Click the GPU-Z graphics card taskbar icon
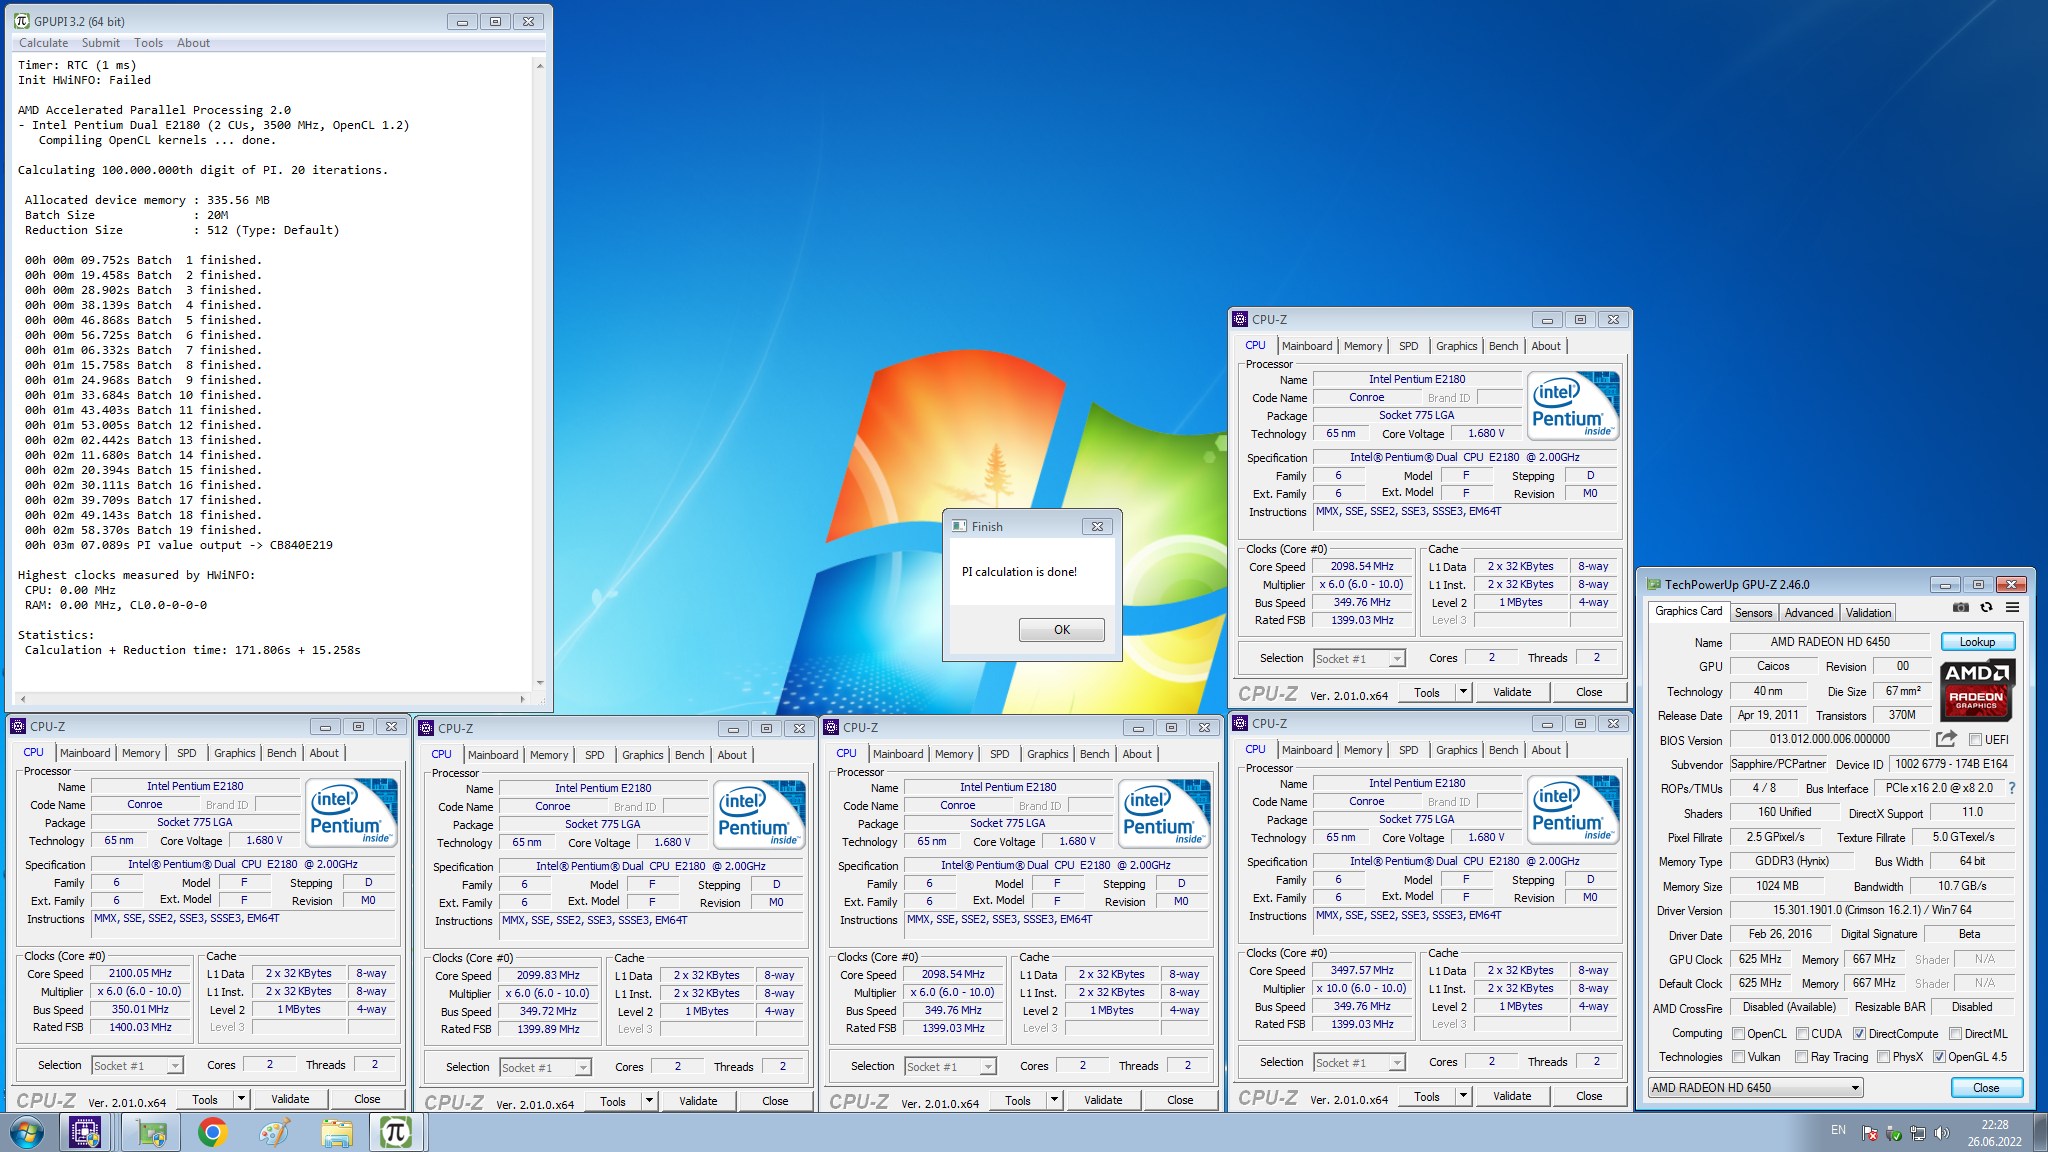The image size is (2048, 1152). click(152, 1133)
